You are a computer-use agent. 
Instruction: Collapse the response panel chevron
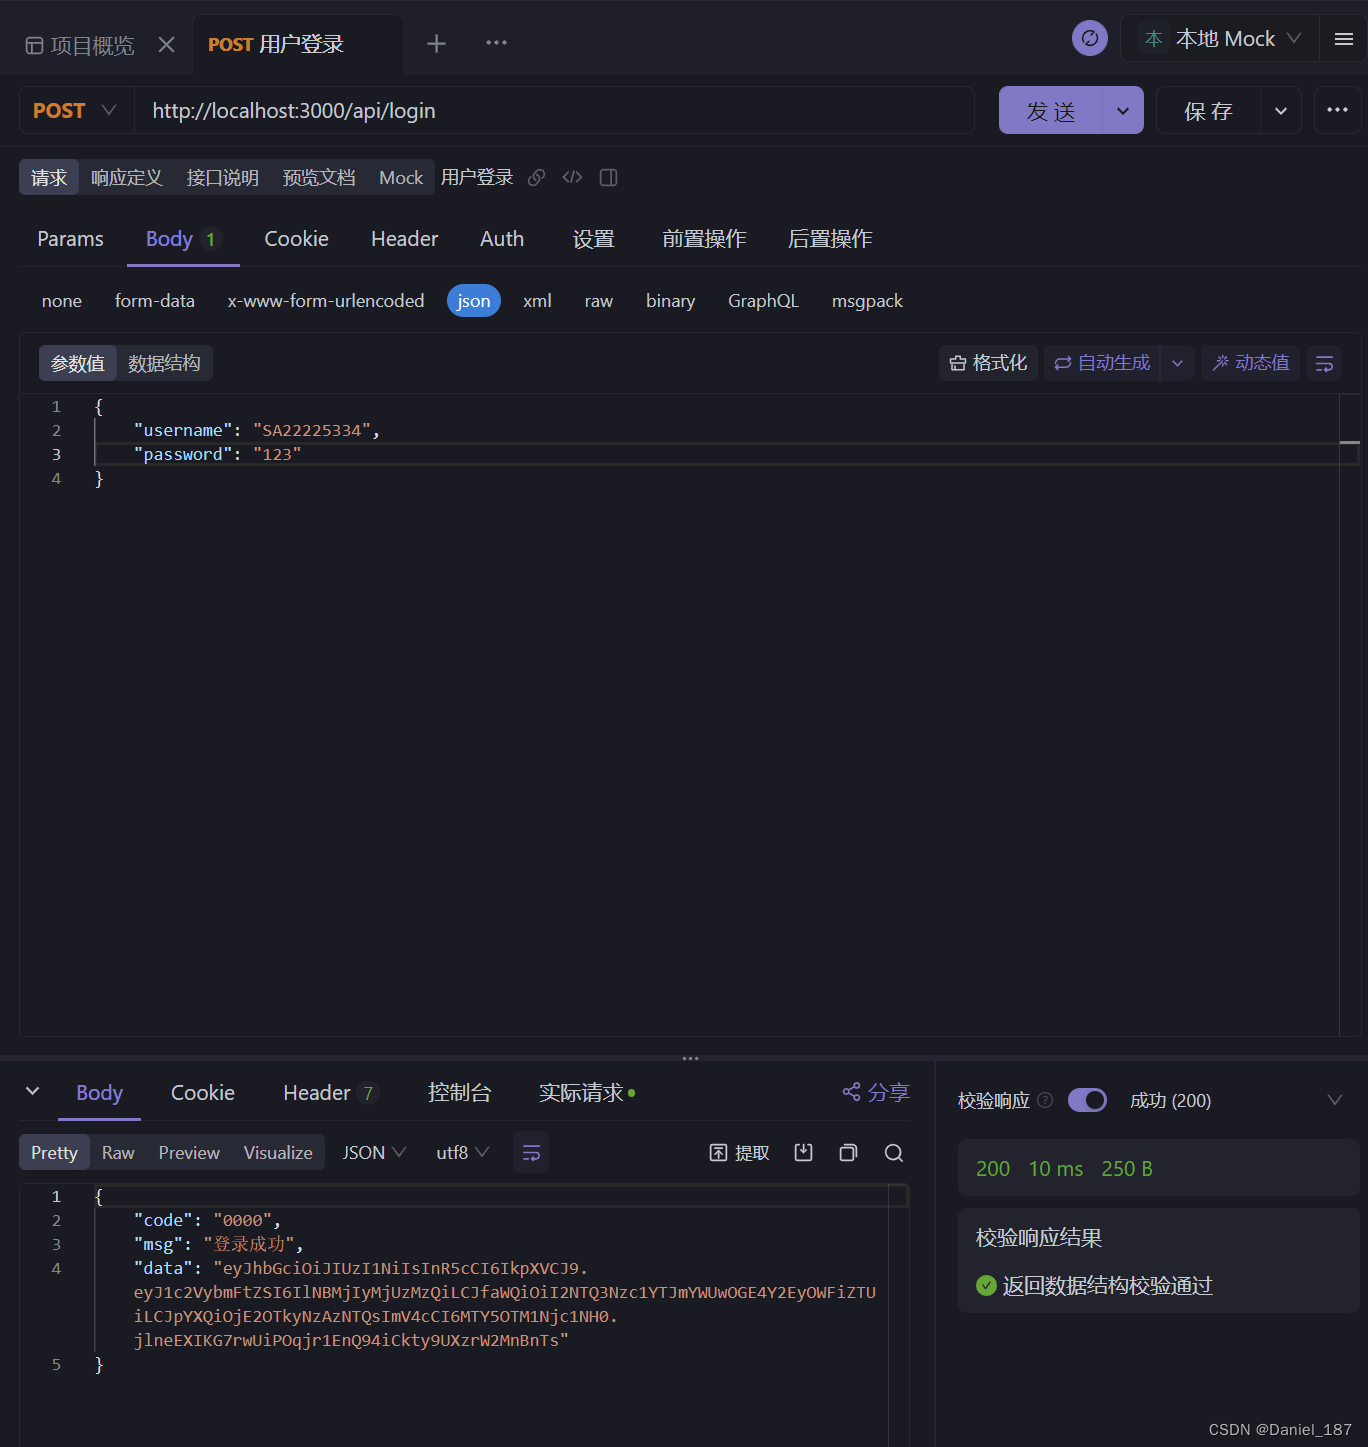pyautogui.click(x=33, y=1091)
